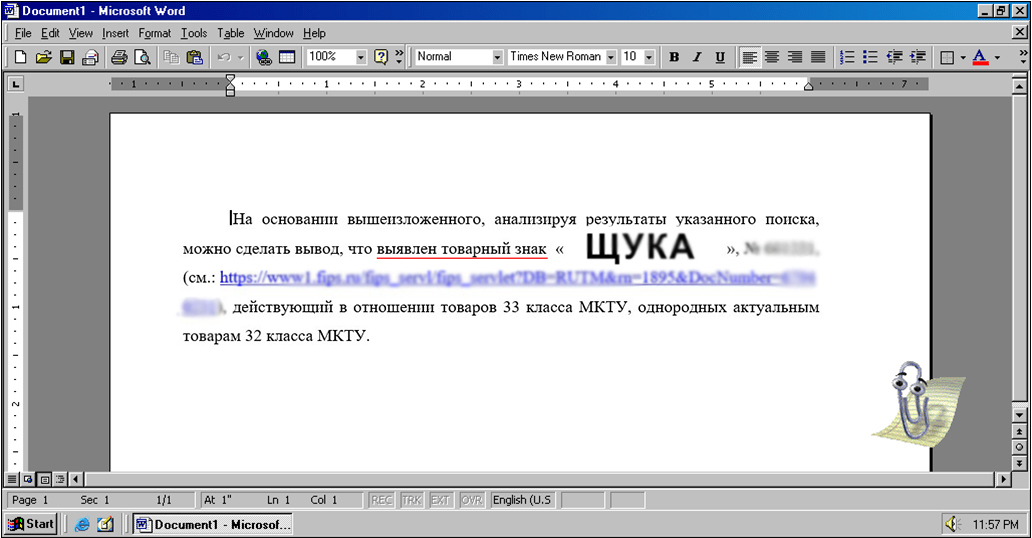
Task: Open the Help menu
Action: [x=314, y=33]
